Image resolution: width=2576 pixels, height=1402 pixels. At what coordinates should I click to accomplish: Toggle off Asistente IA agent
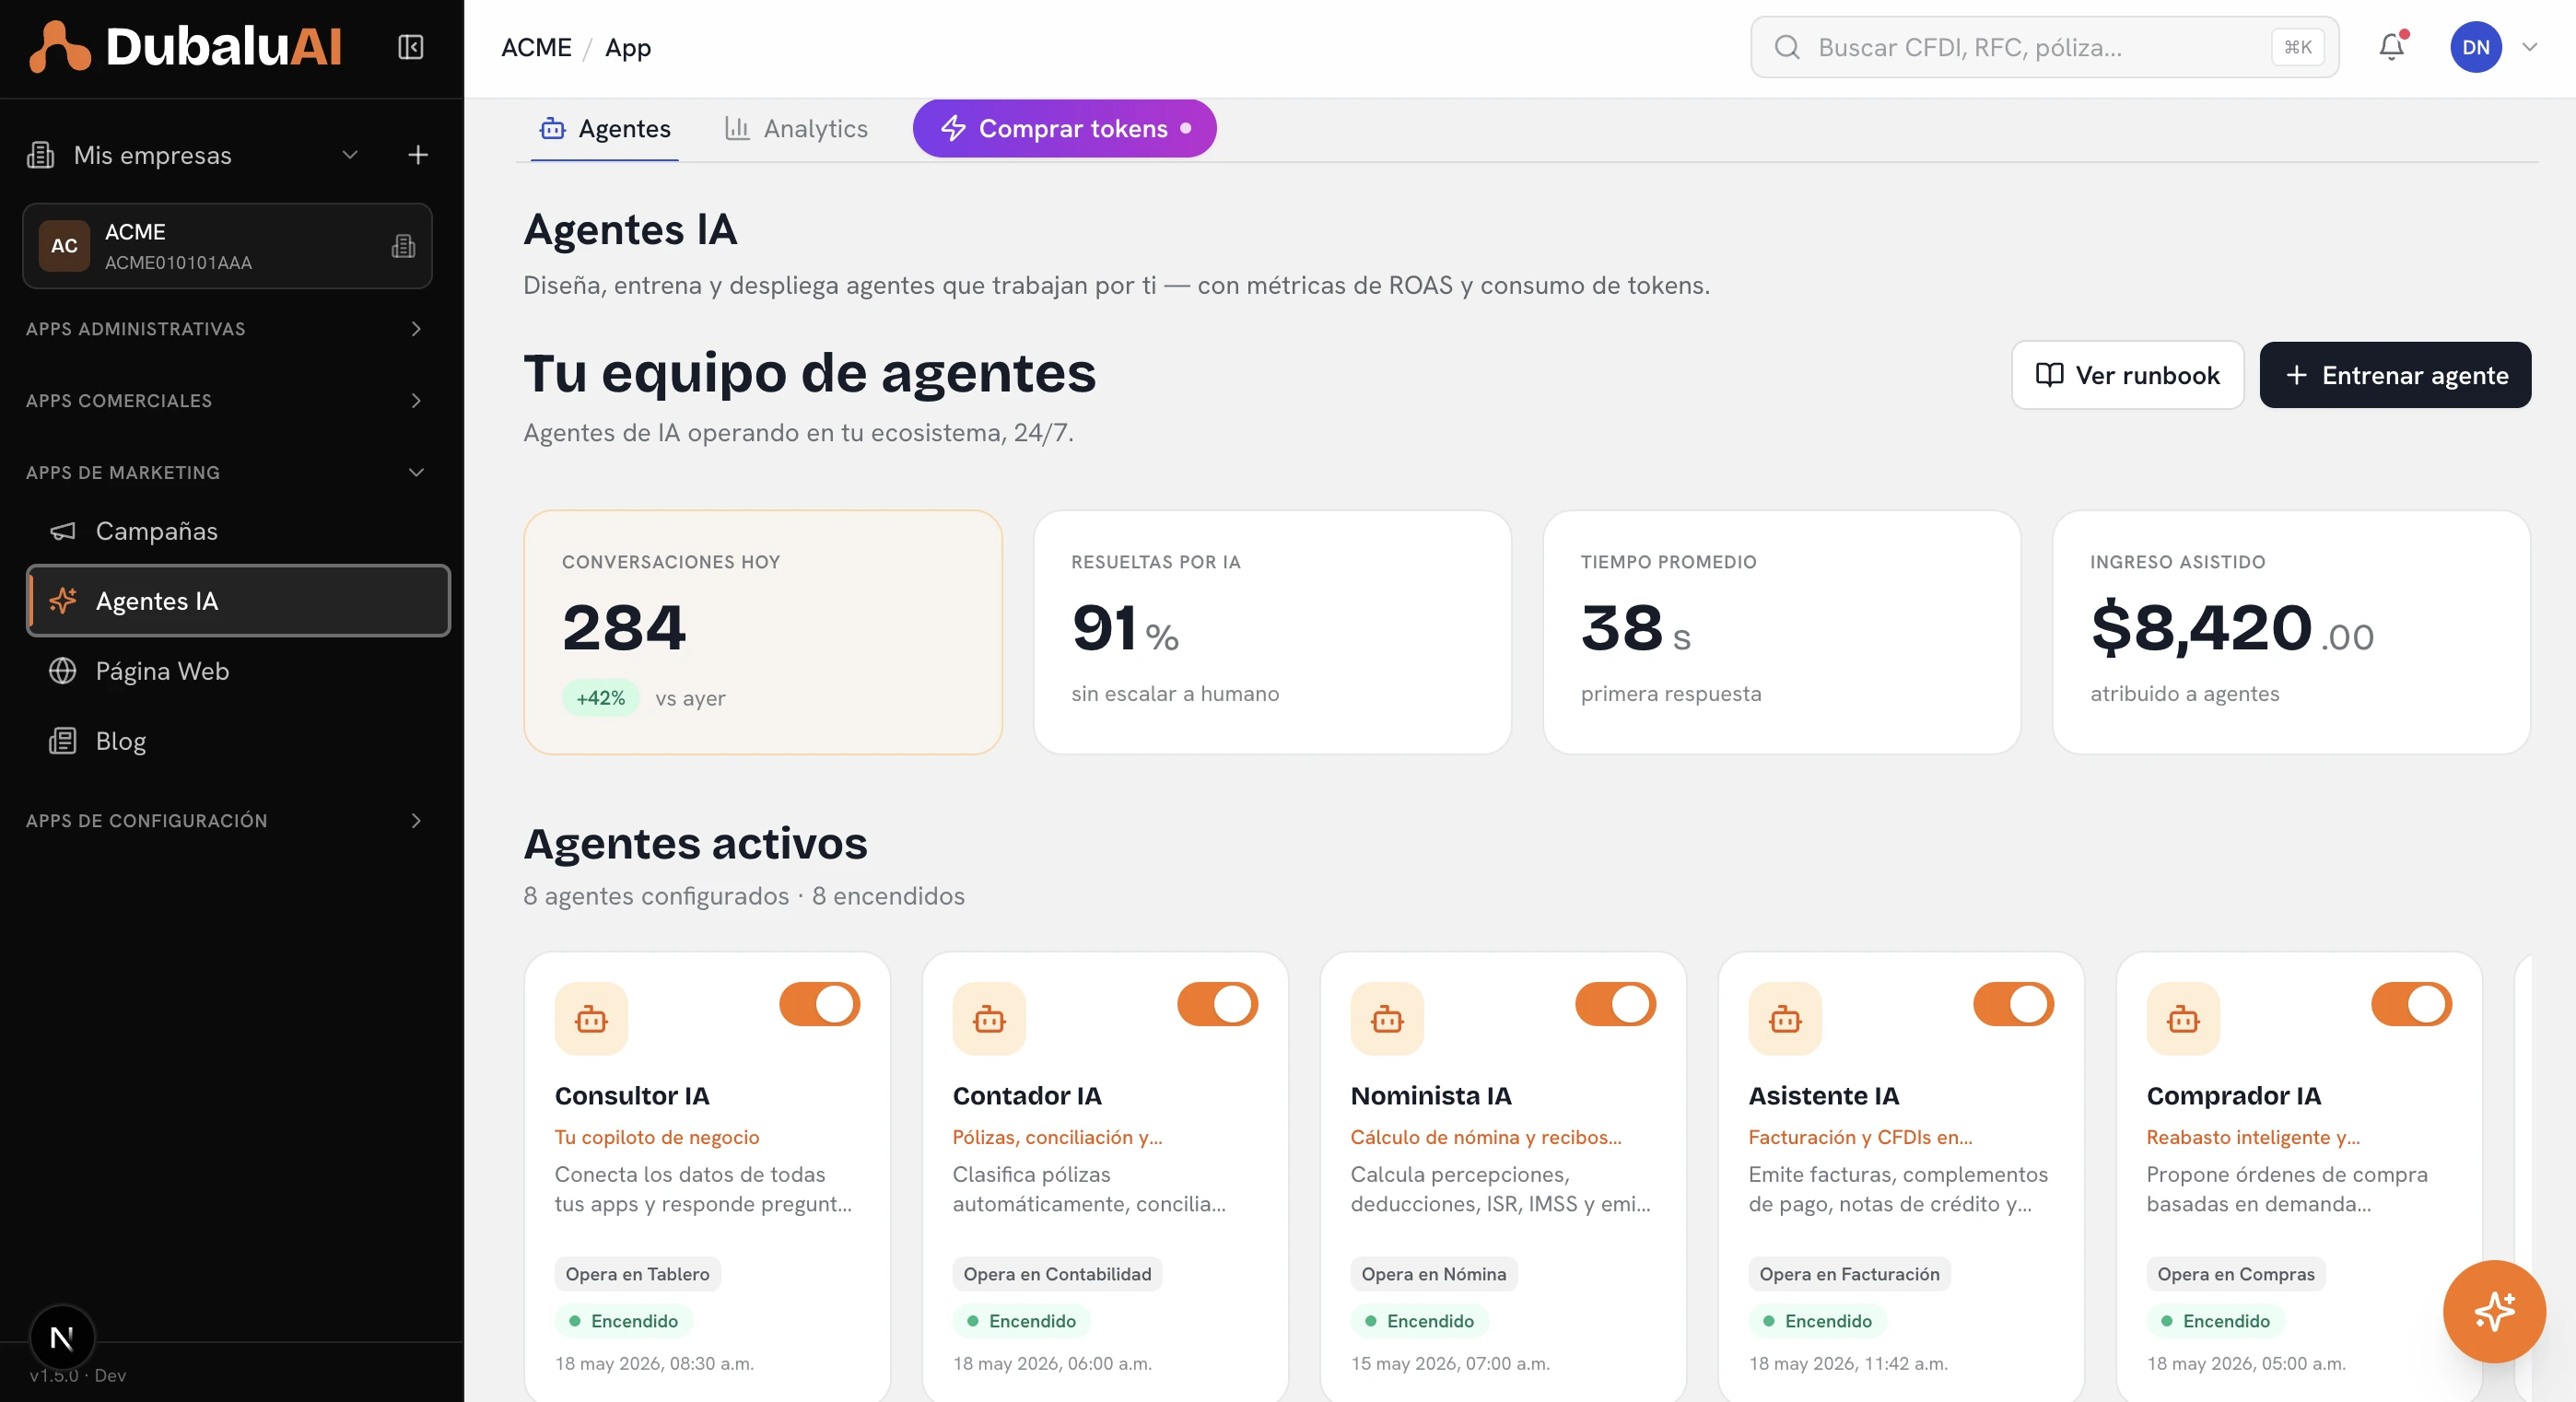(x=2013, y=1004)
